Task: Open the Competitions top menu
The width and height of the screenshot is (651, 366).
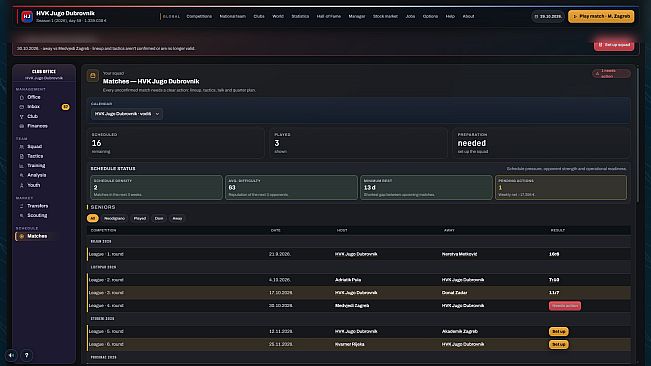Action: tap(199, 16)
